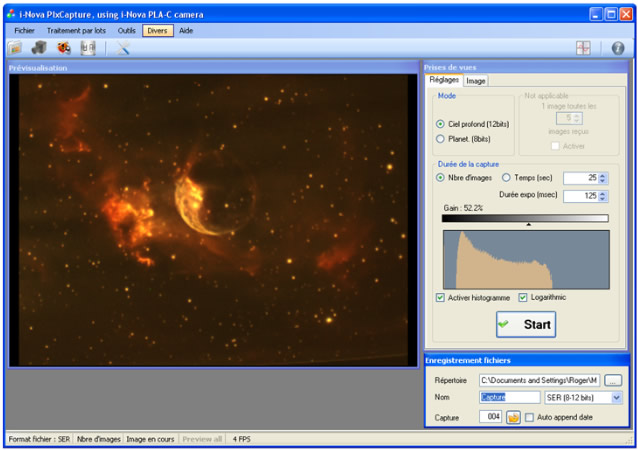Click the fourth toolbar icon before the separator
Screen dimensions: 638x450
coord(88,47)
